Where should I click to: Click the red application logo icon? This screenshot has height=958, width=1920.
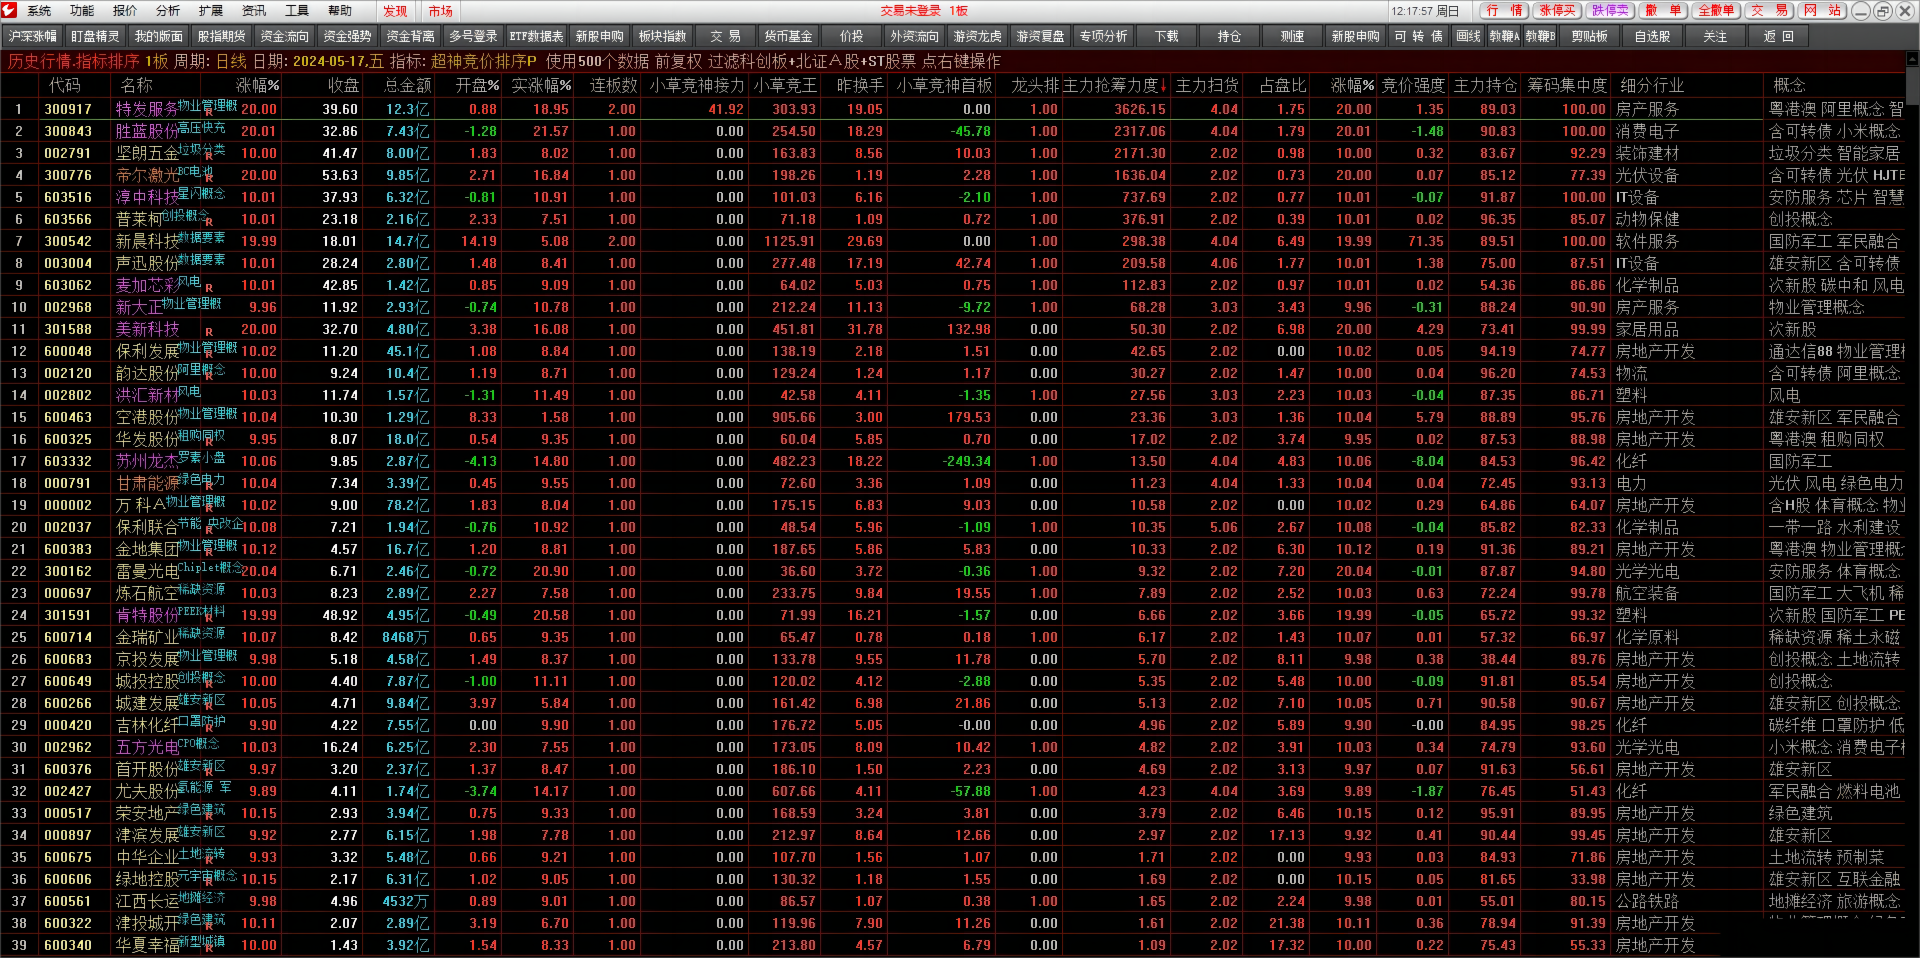coord(9,11)
